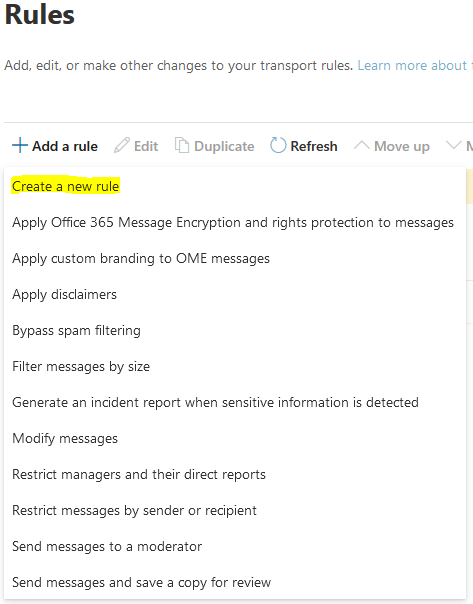The width and height of the screenshot is (473, 604).
Task: Select Create a new rule
Action: pyautogui.click(x=65, y=186)
